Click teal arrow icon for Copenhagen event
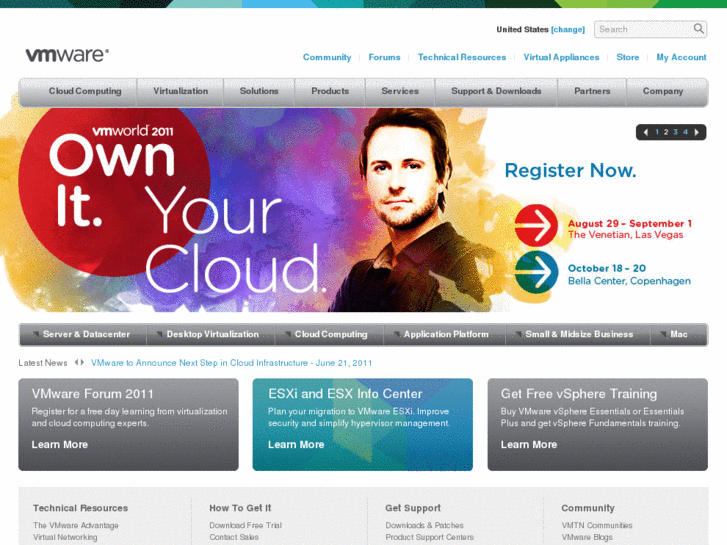Image resolution: width=727 pixels, height=545 pixels. 536,272
